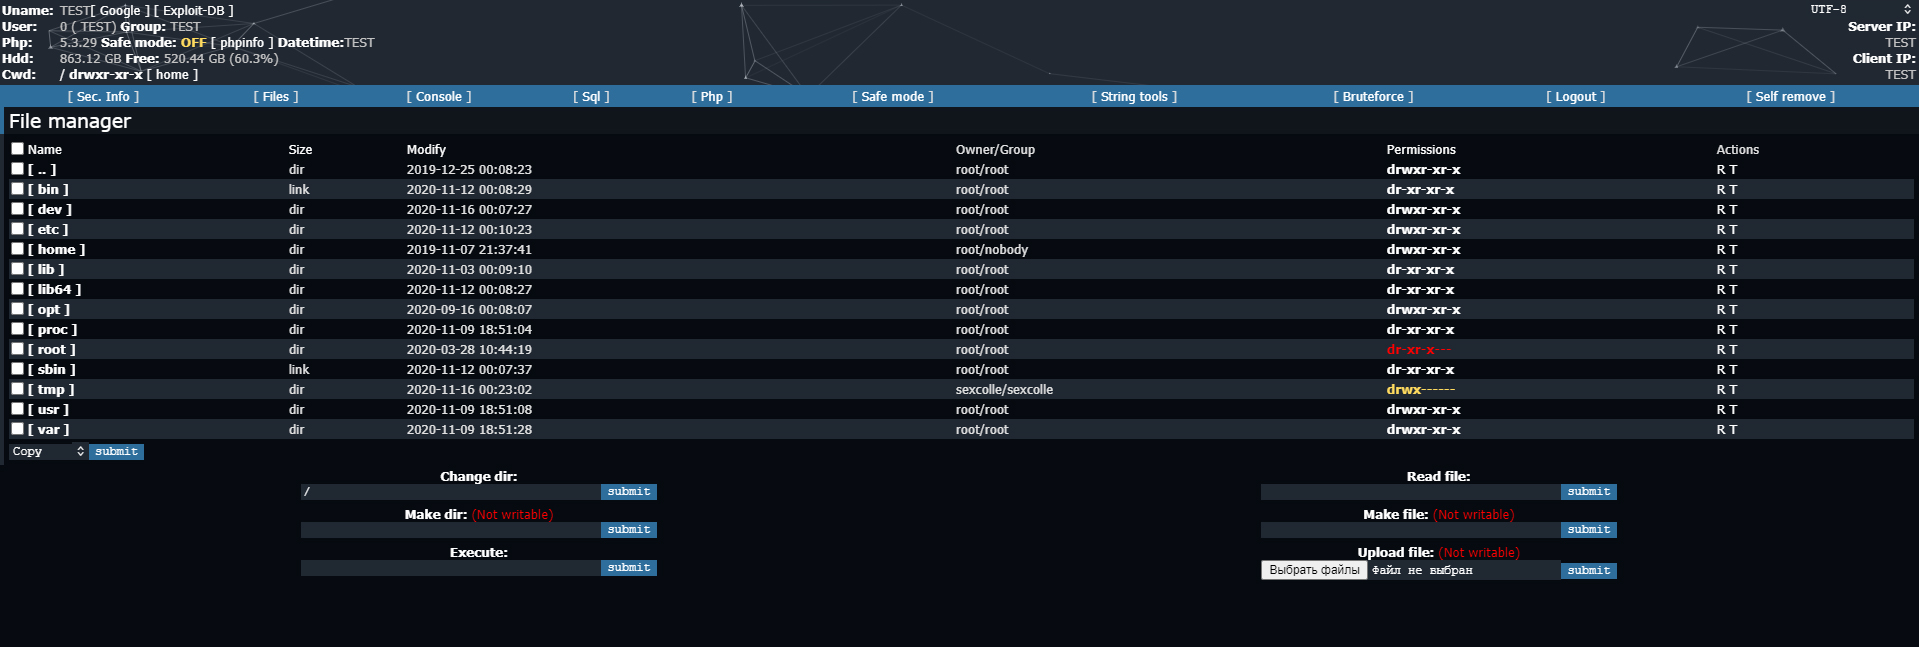Switch to the Files section

(x=276, y=97)
